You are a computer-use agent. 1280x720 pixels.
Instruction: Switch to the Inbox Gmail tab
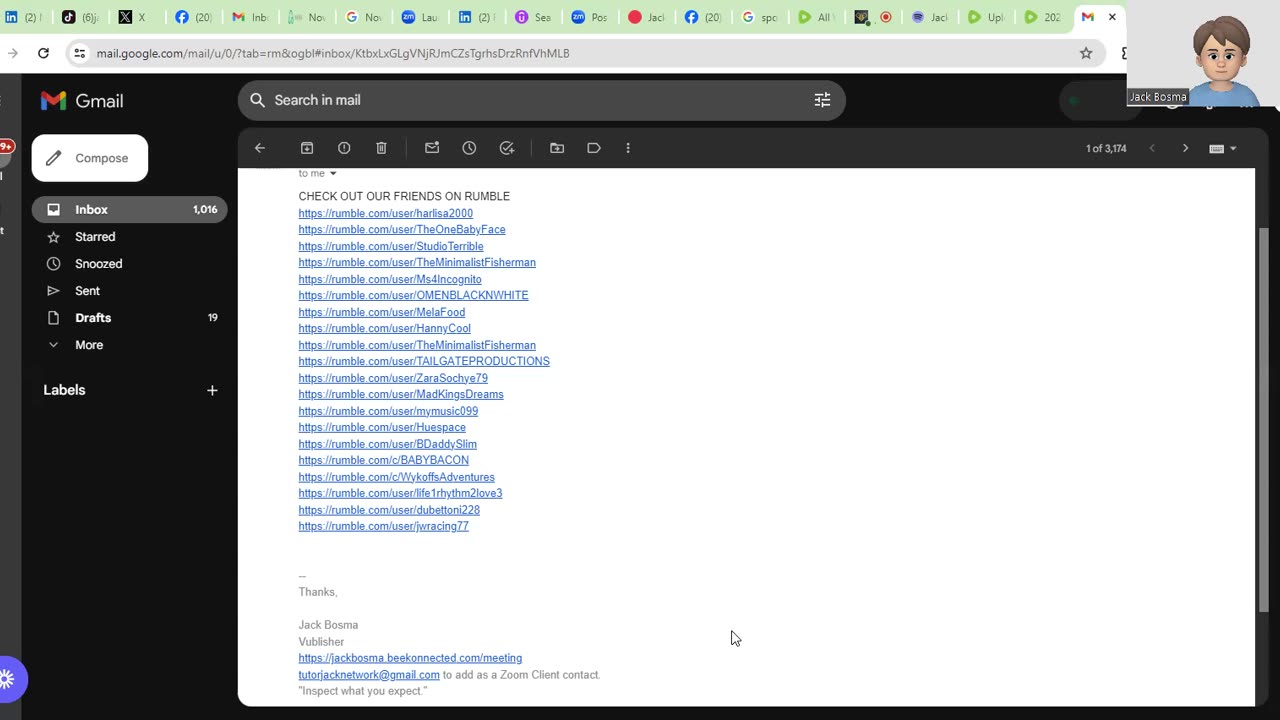coord(249,17)
